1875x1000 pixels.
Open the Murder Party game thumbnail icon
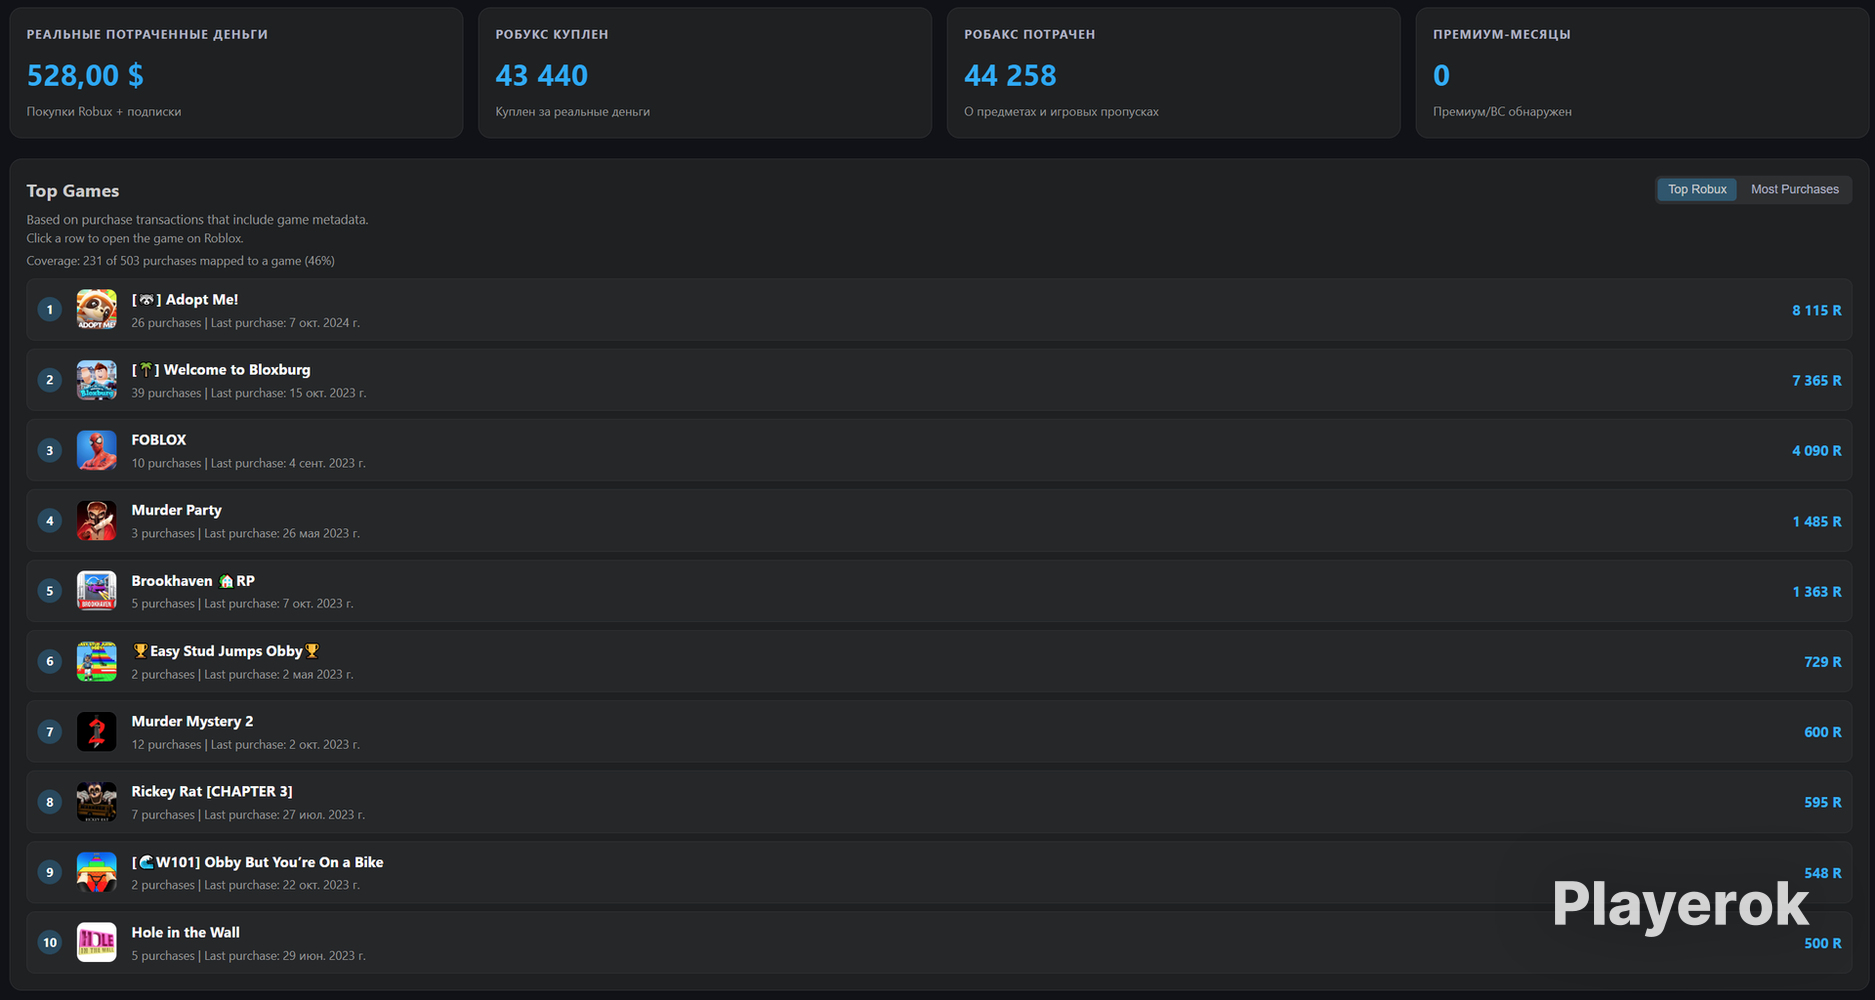tap(96, 521)
